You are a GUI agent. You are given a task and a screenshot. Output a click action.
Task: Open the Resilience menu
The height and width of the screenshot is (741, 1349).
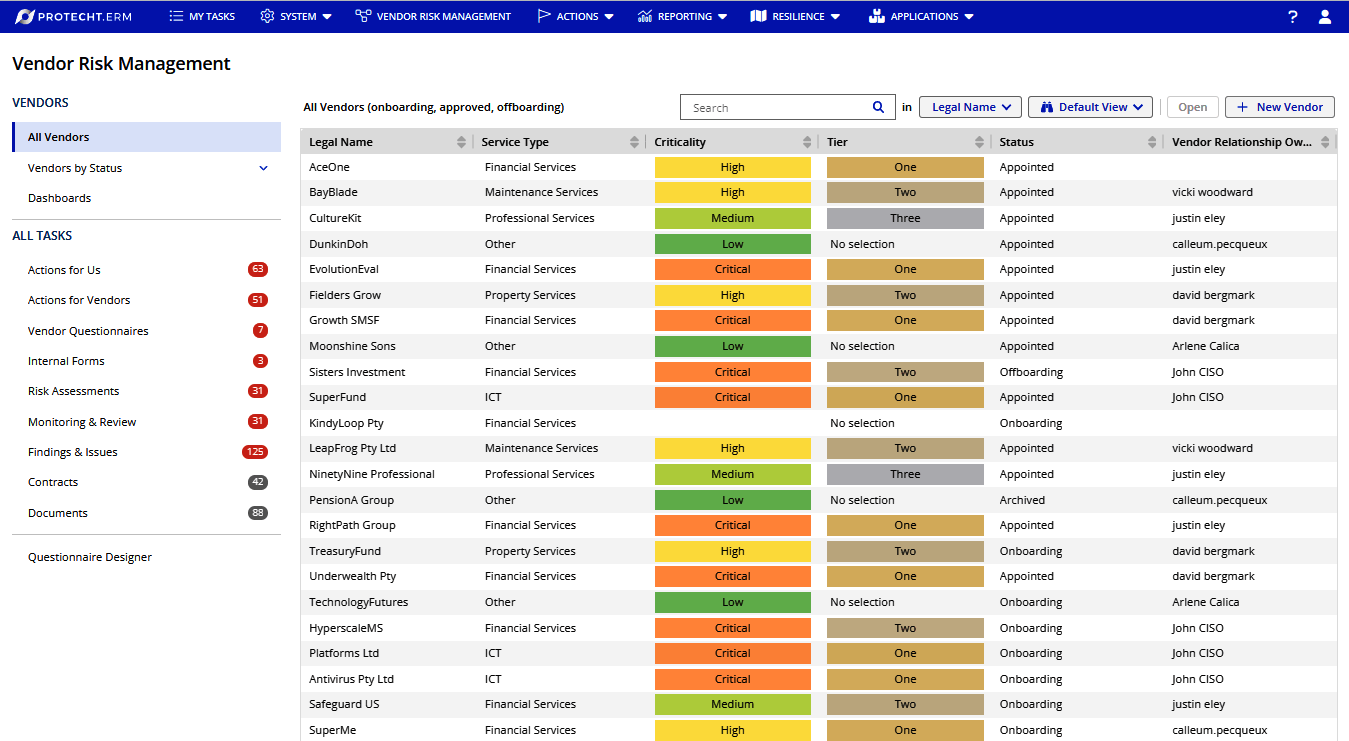(x=795, y=16)
